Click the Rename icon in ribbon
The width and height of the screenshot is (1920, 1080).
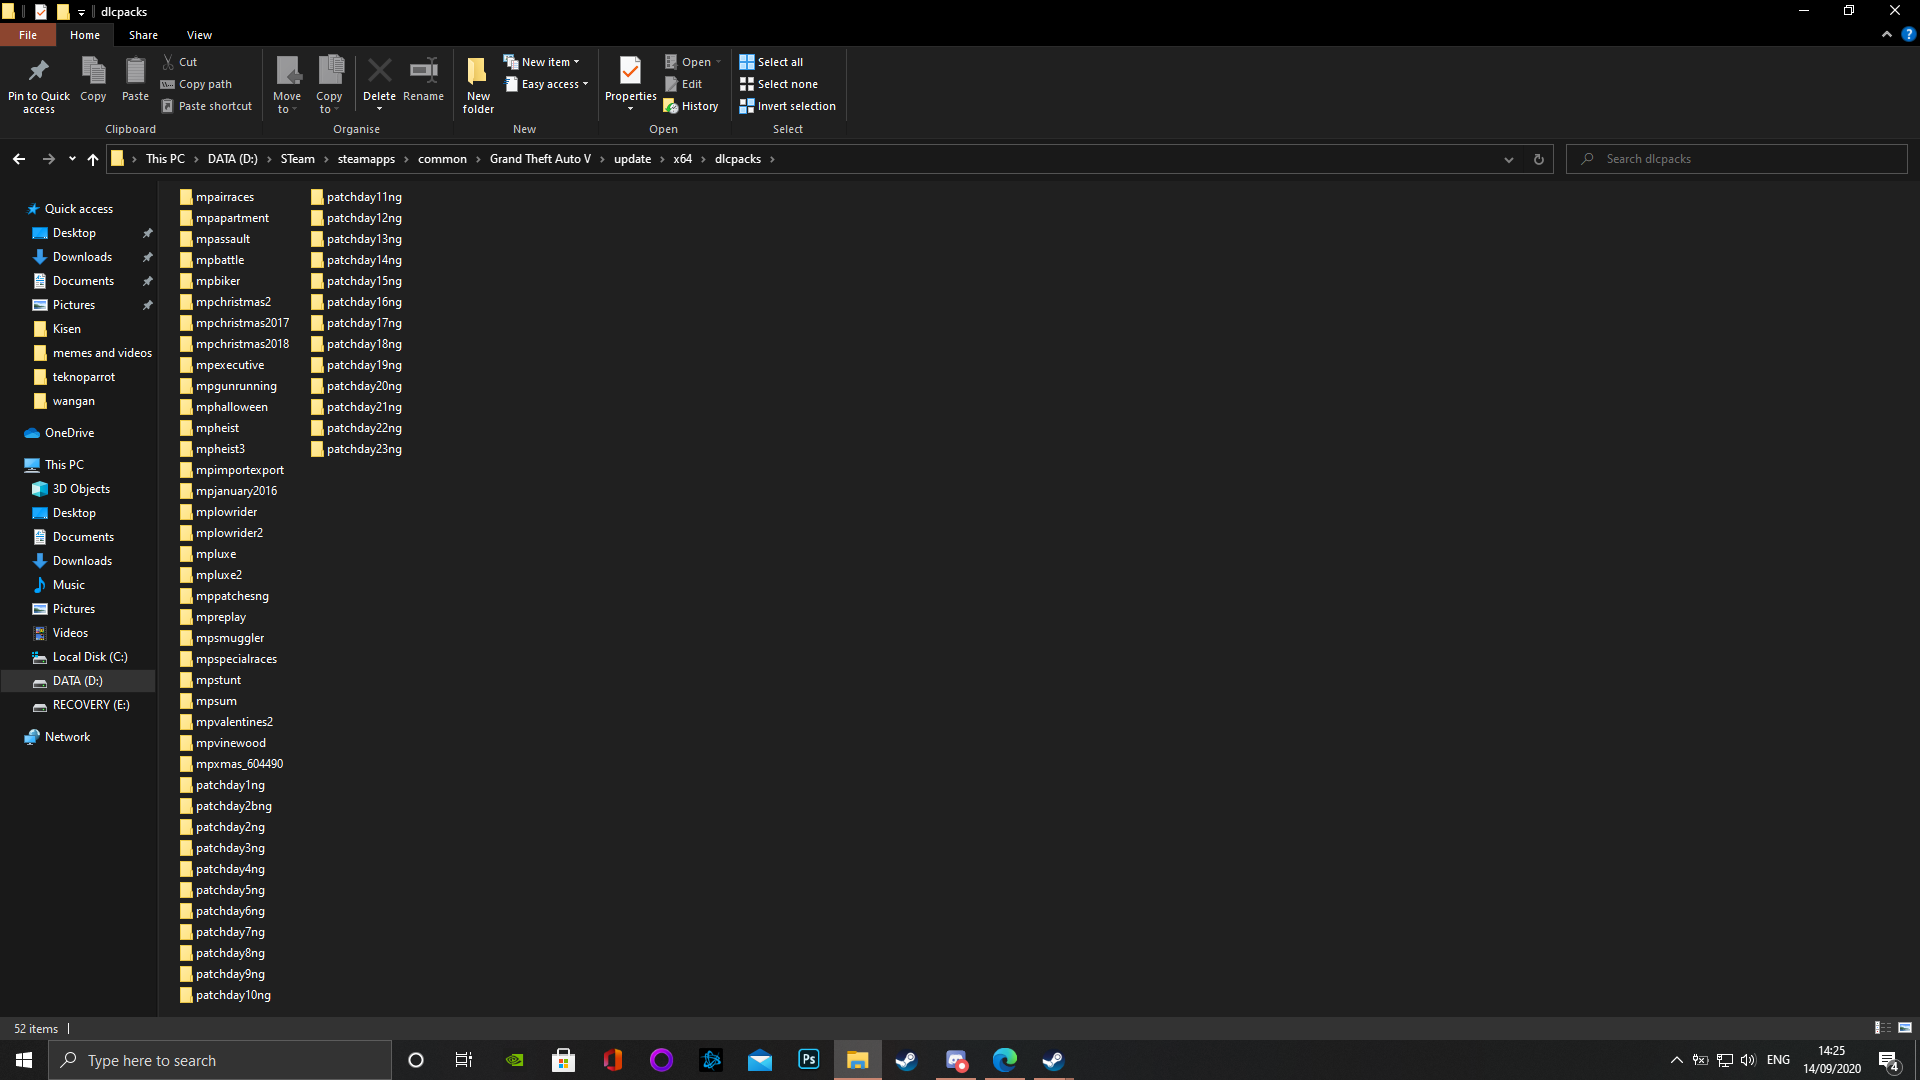[423, 79]
